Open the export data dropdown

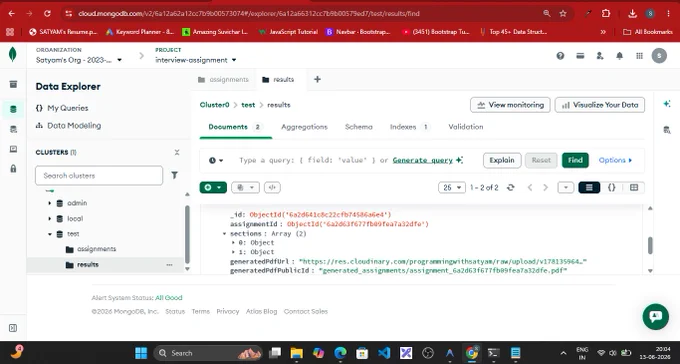click(245, 187)
